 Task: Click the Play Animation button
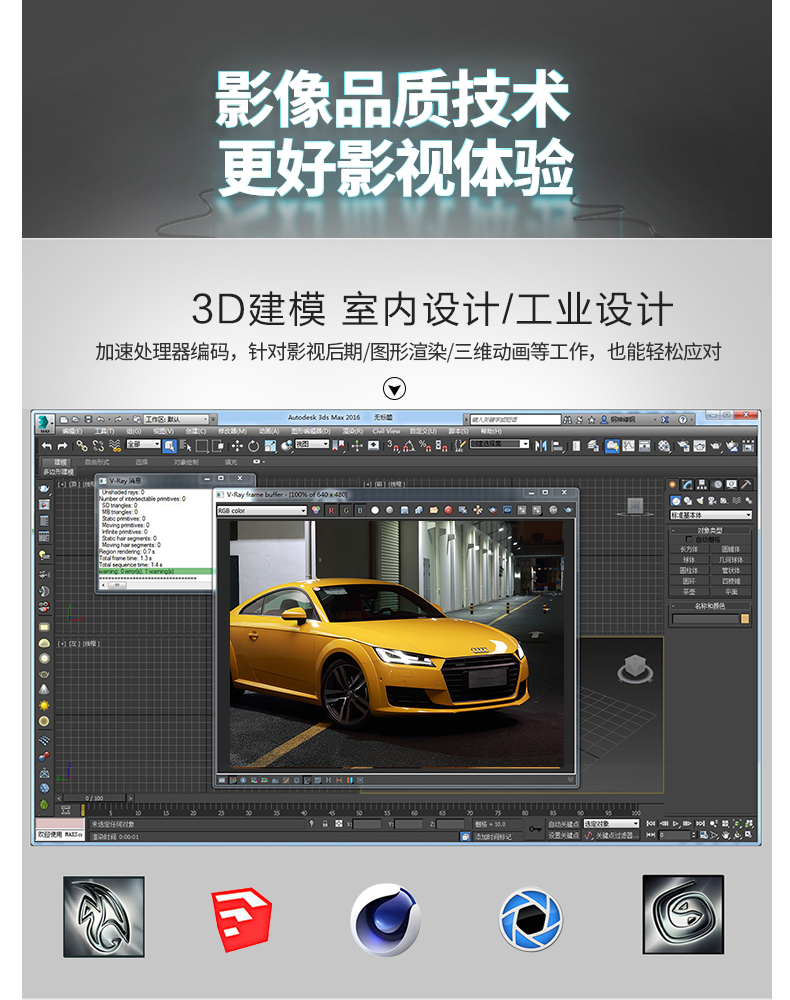676,823
